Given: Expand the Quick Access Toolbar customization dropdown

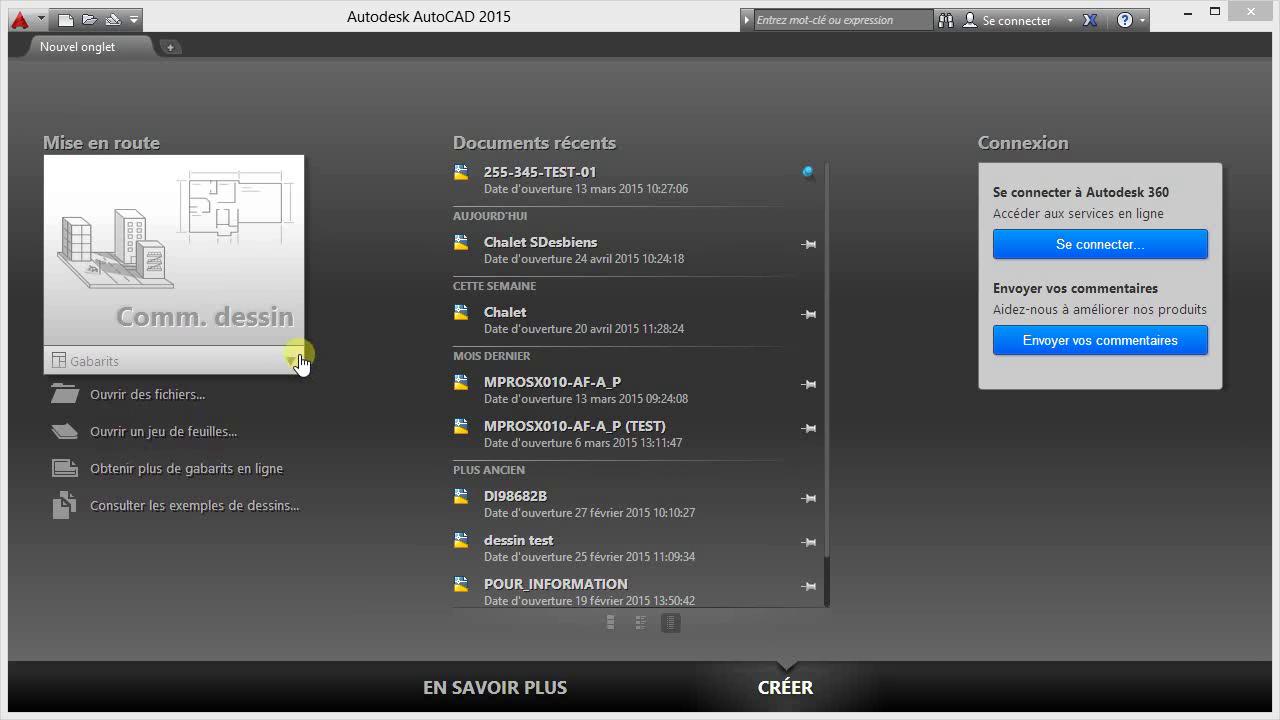Looking at the screenshot, I should [x=134, y=19].
